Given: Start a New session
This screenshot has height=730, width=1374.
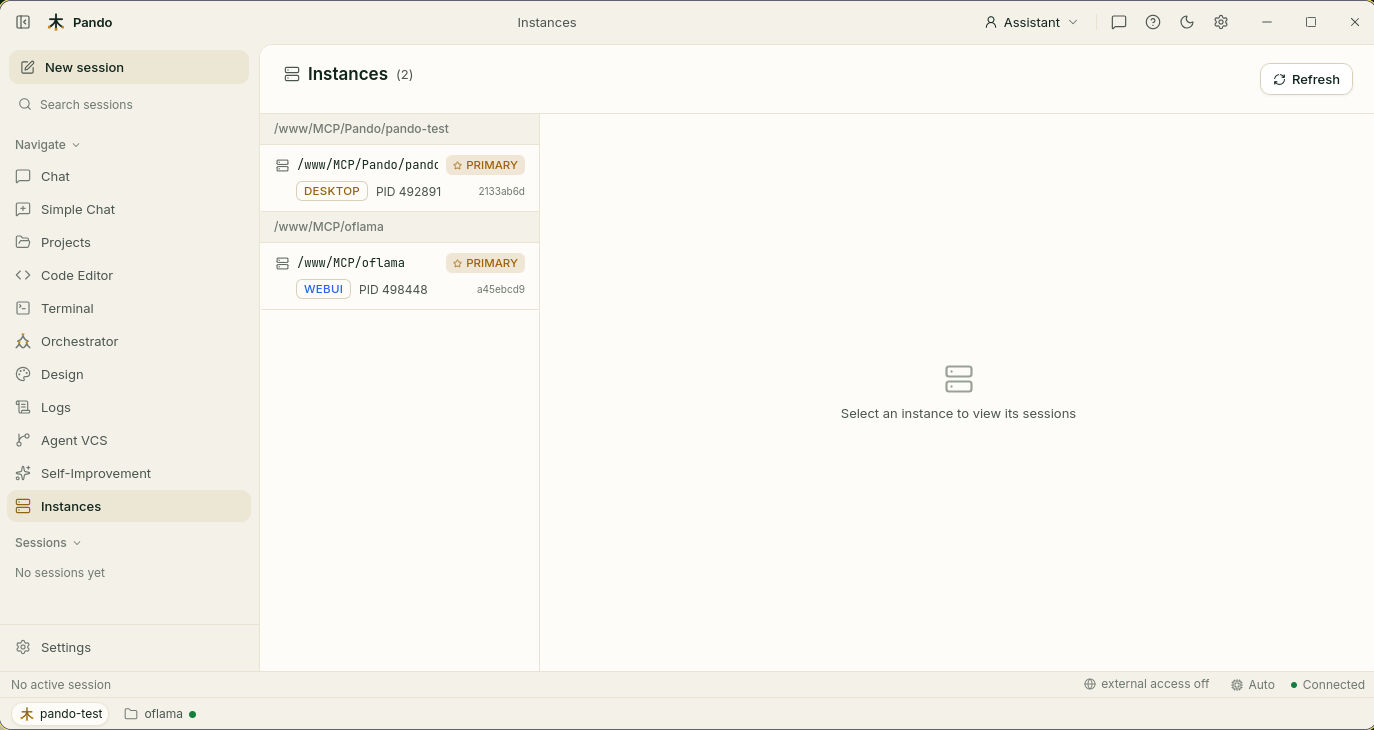Looking at the screenshot, I should coord(129,67).
